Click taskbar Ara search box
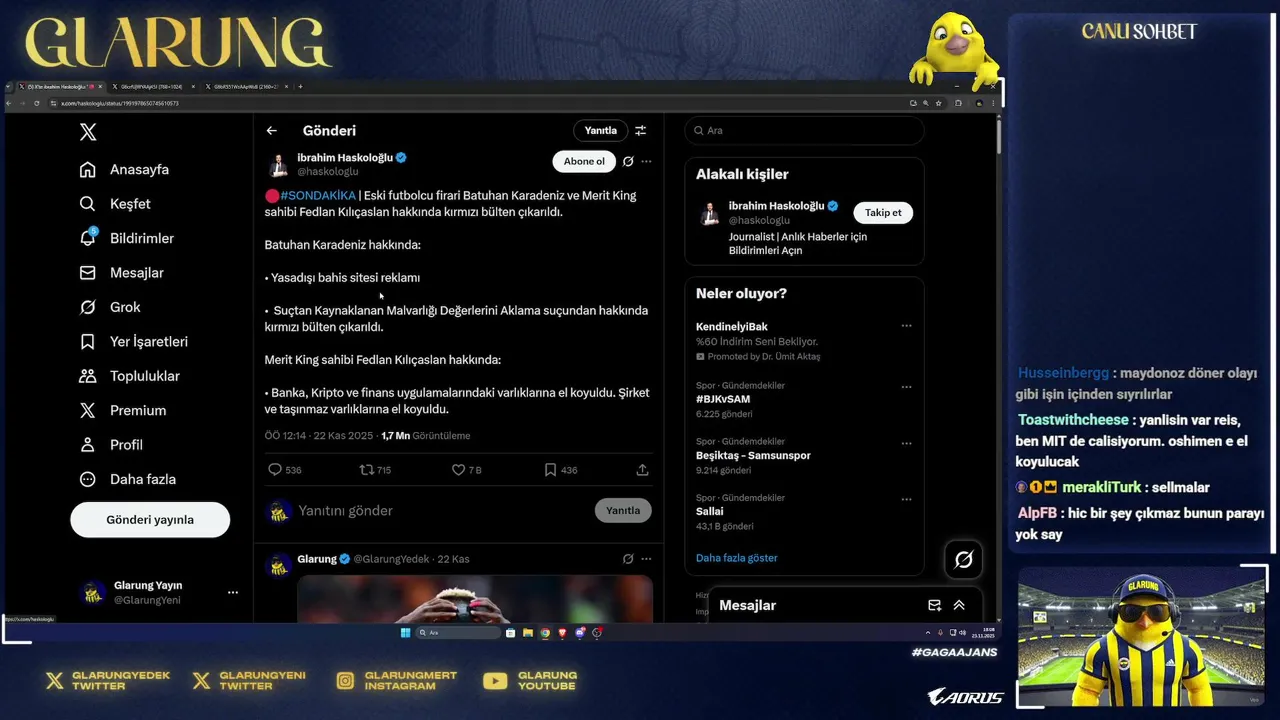1280x720 pixels. 459,632
